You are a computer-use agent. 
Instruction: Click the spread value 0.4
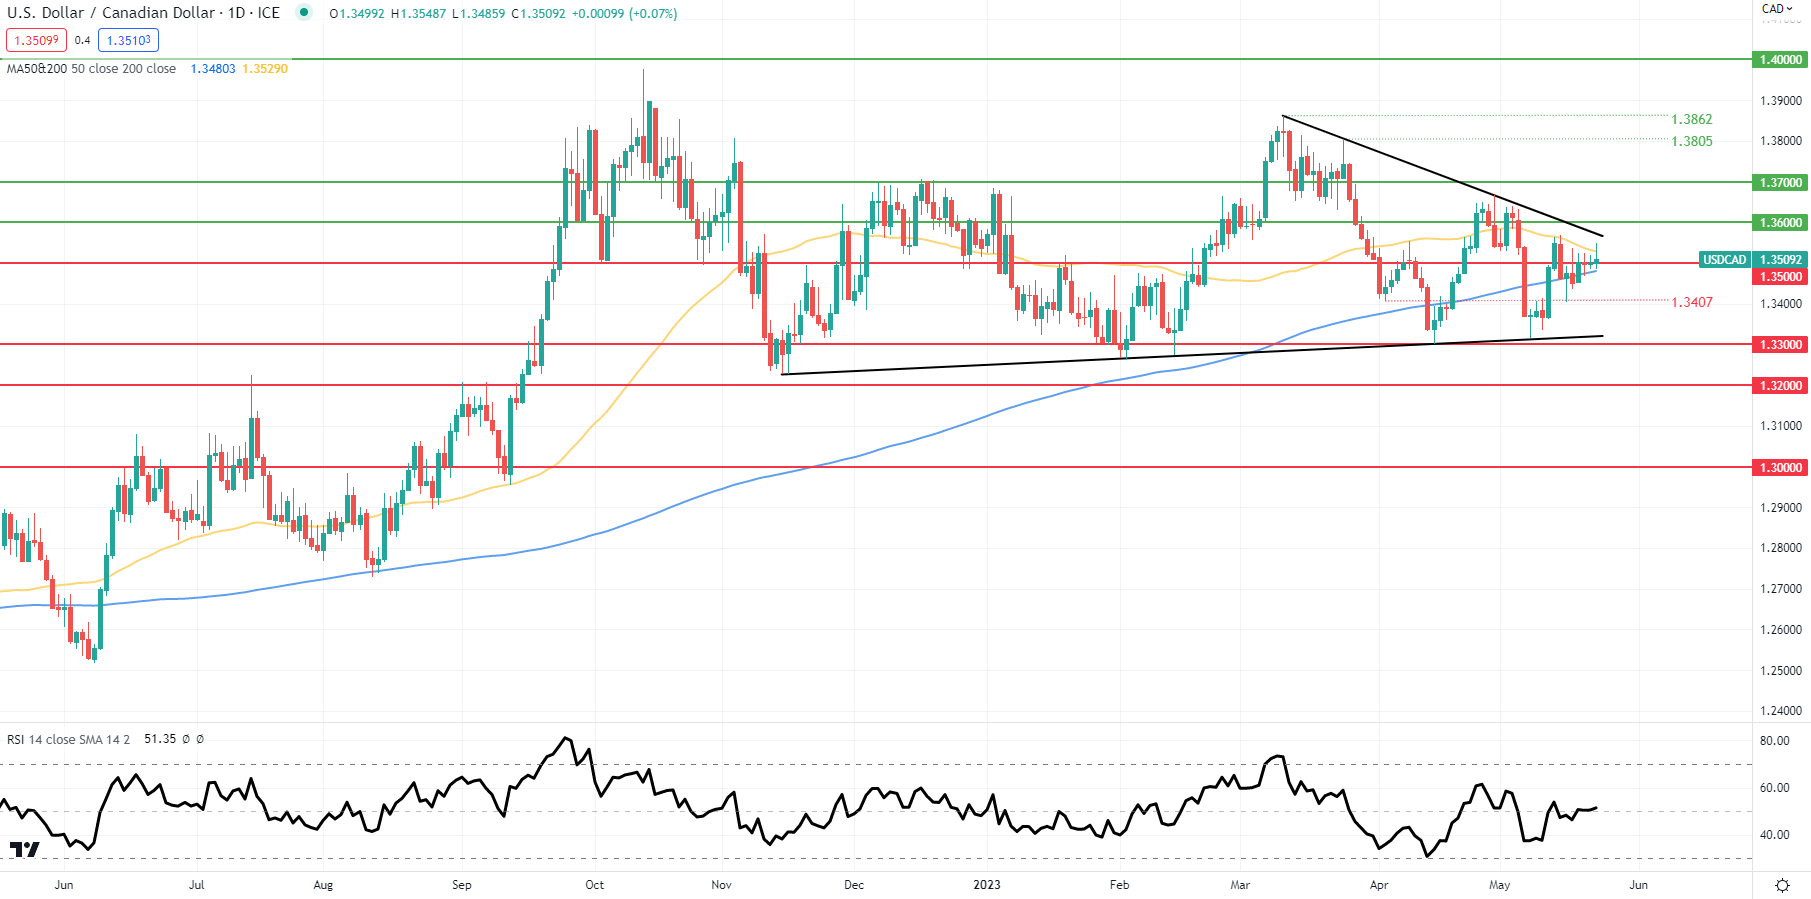(x=82, y=41)
